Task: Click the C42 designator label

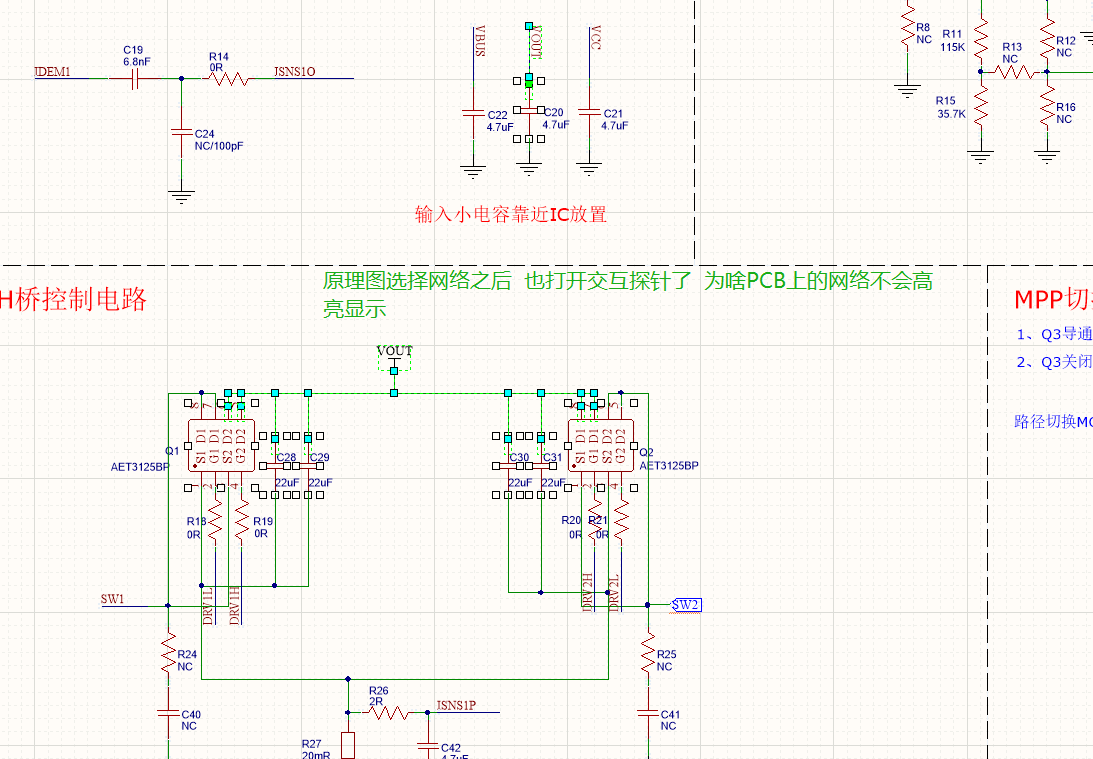Action: click(451, 748)
